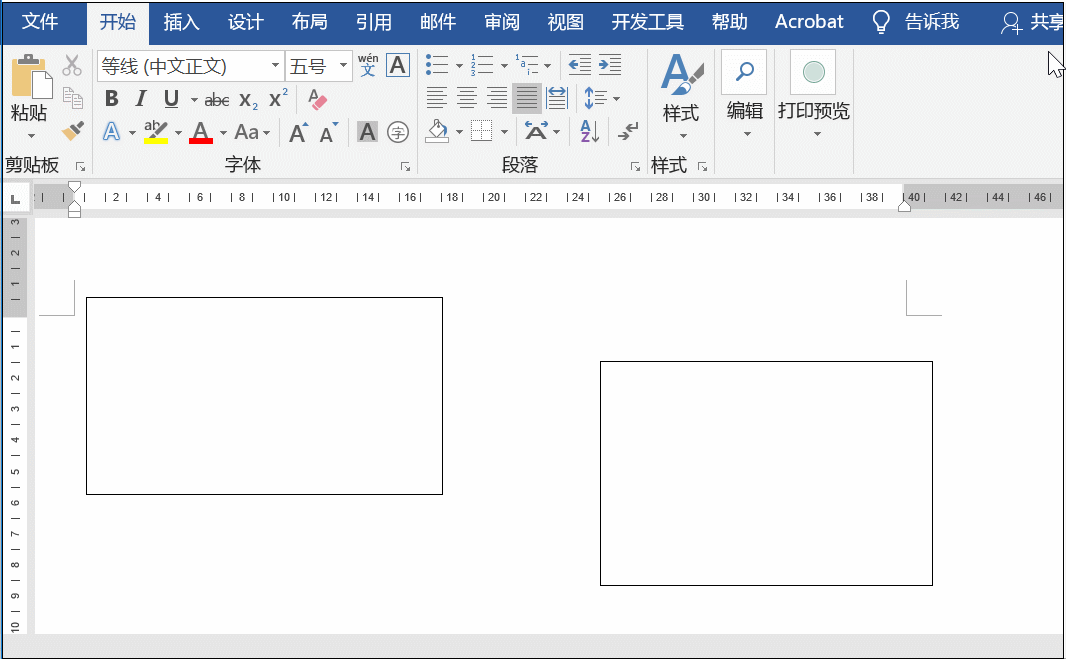
Task: Select the right rectangle shape
Action: click(766, 473)
